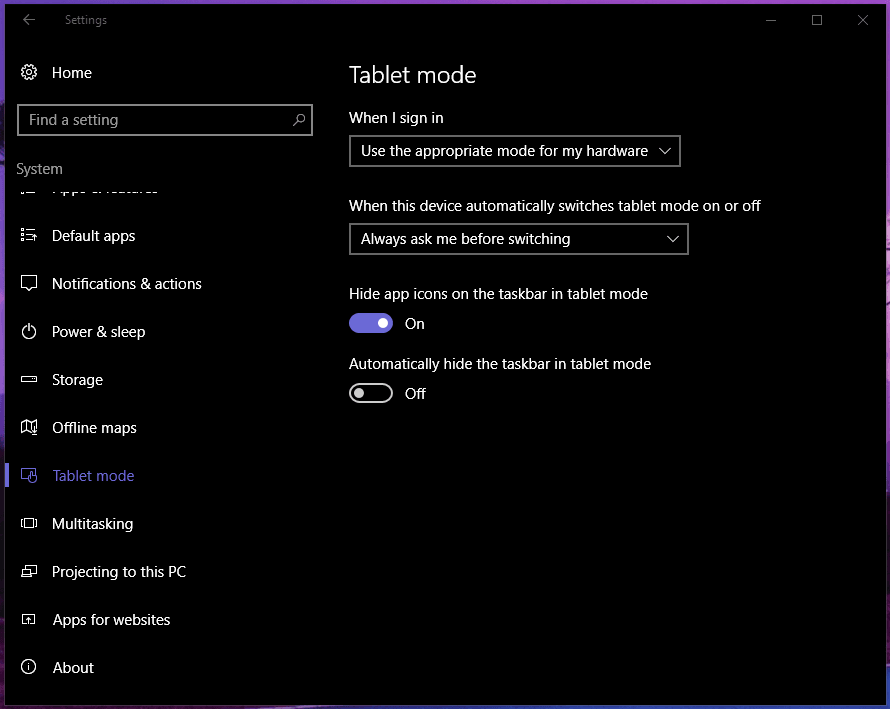Expand the Always ask me before switching dropdown
Screen dimensions: 890x709
518,239
